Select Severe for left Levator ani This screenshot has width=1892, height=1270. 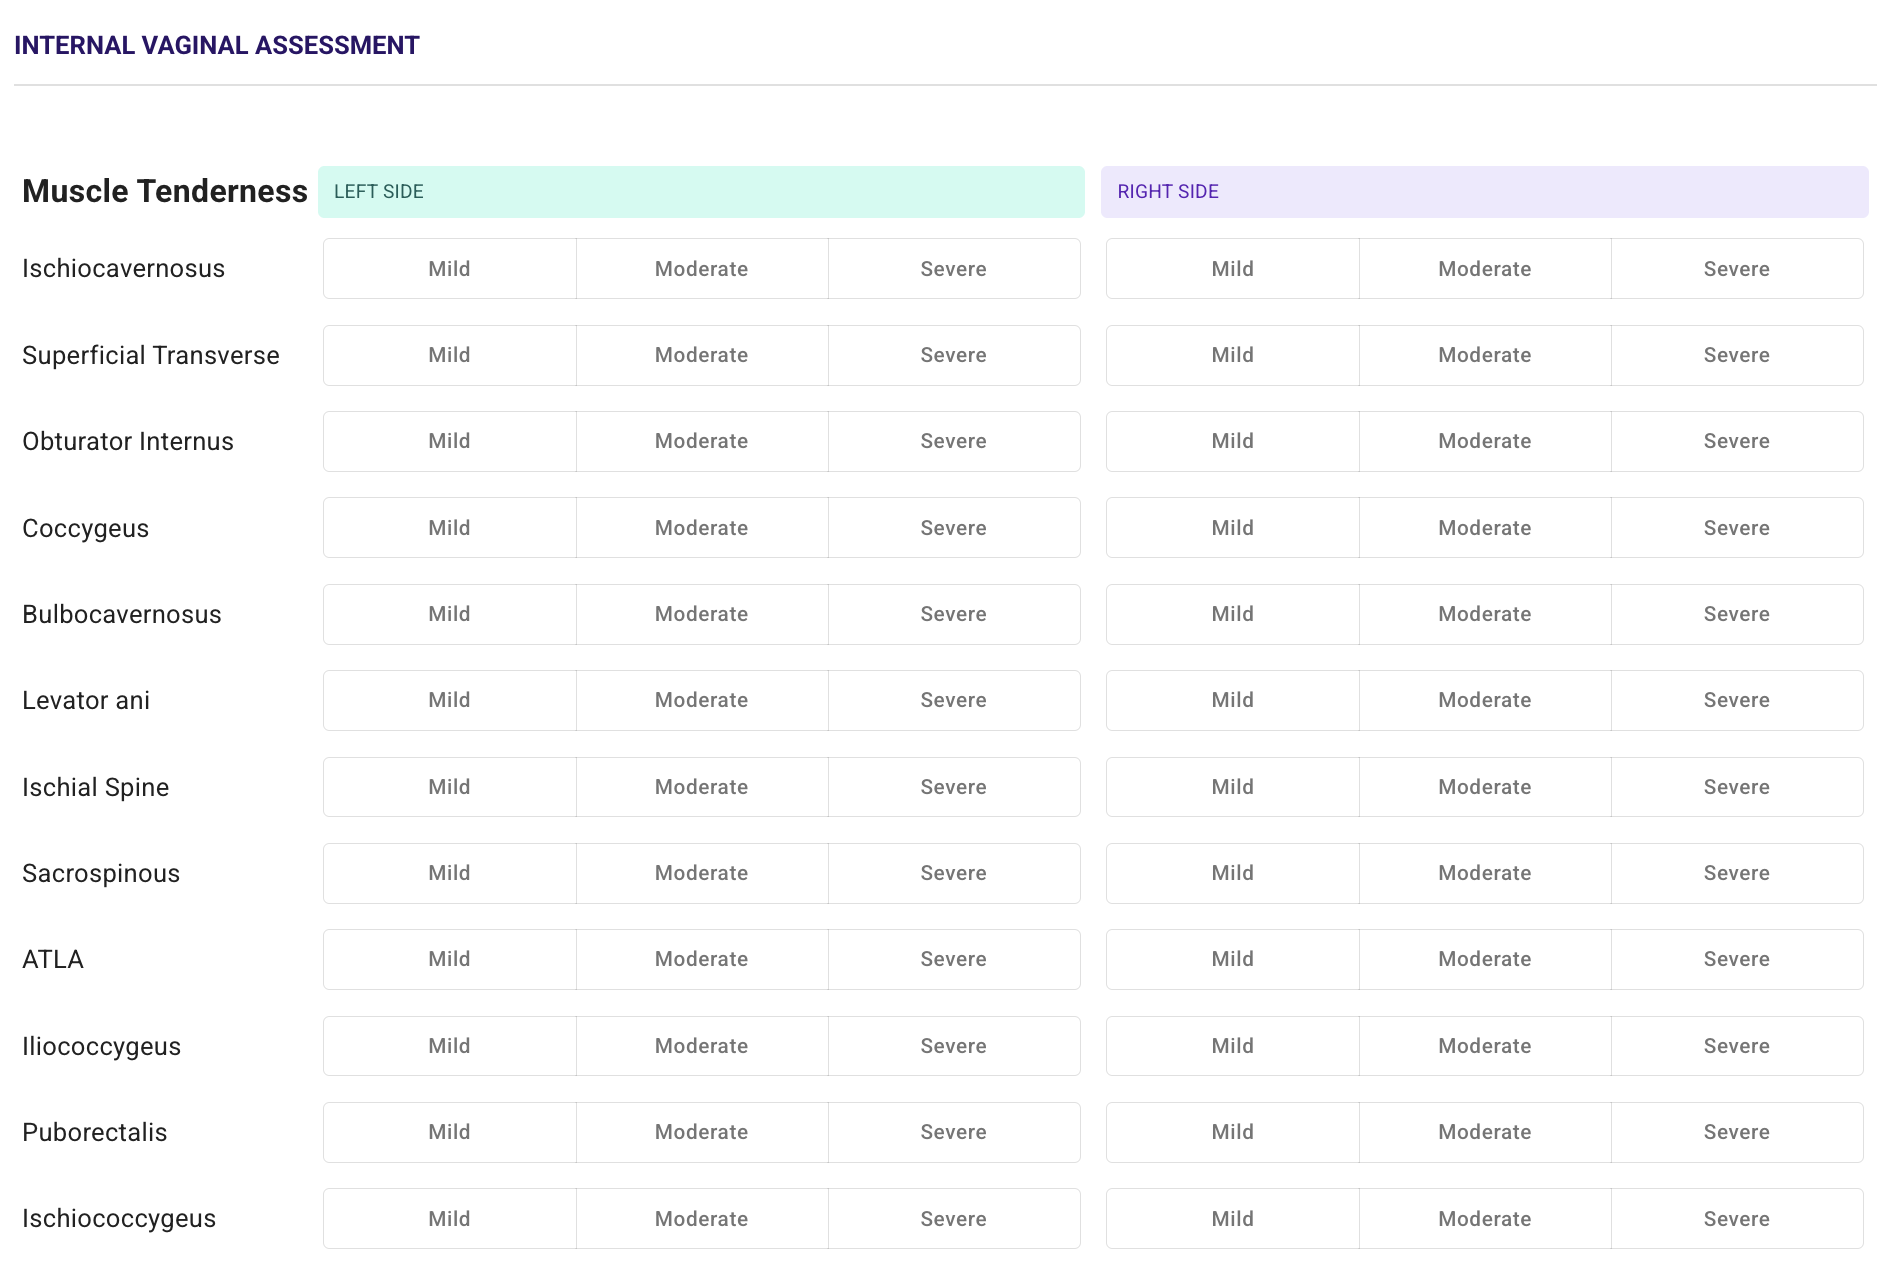(953, 700)
